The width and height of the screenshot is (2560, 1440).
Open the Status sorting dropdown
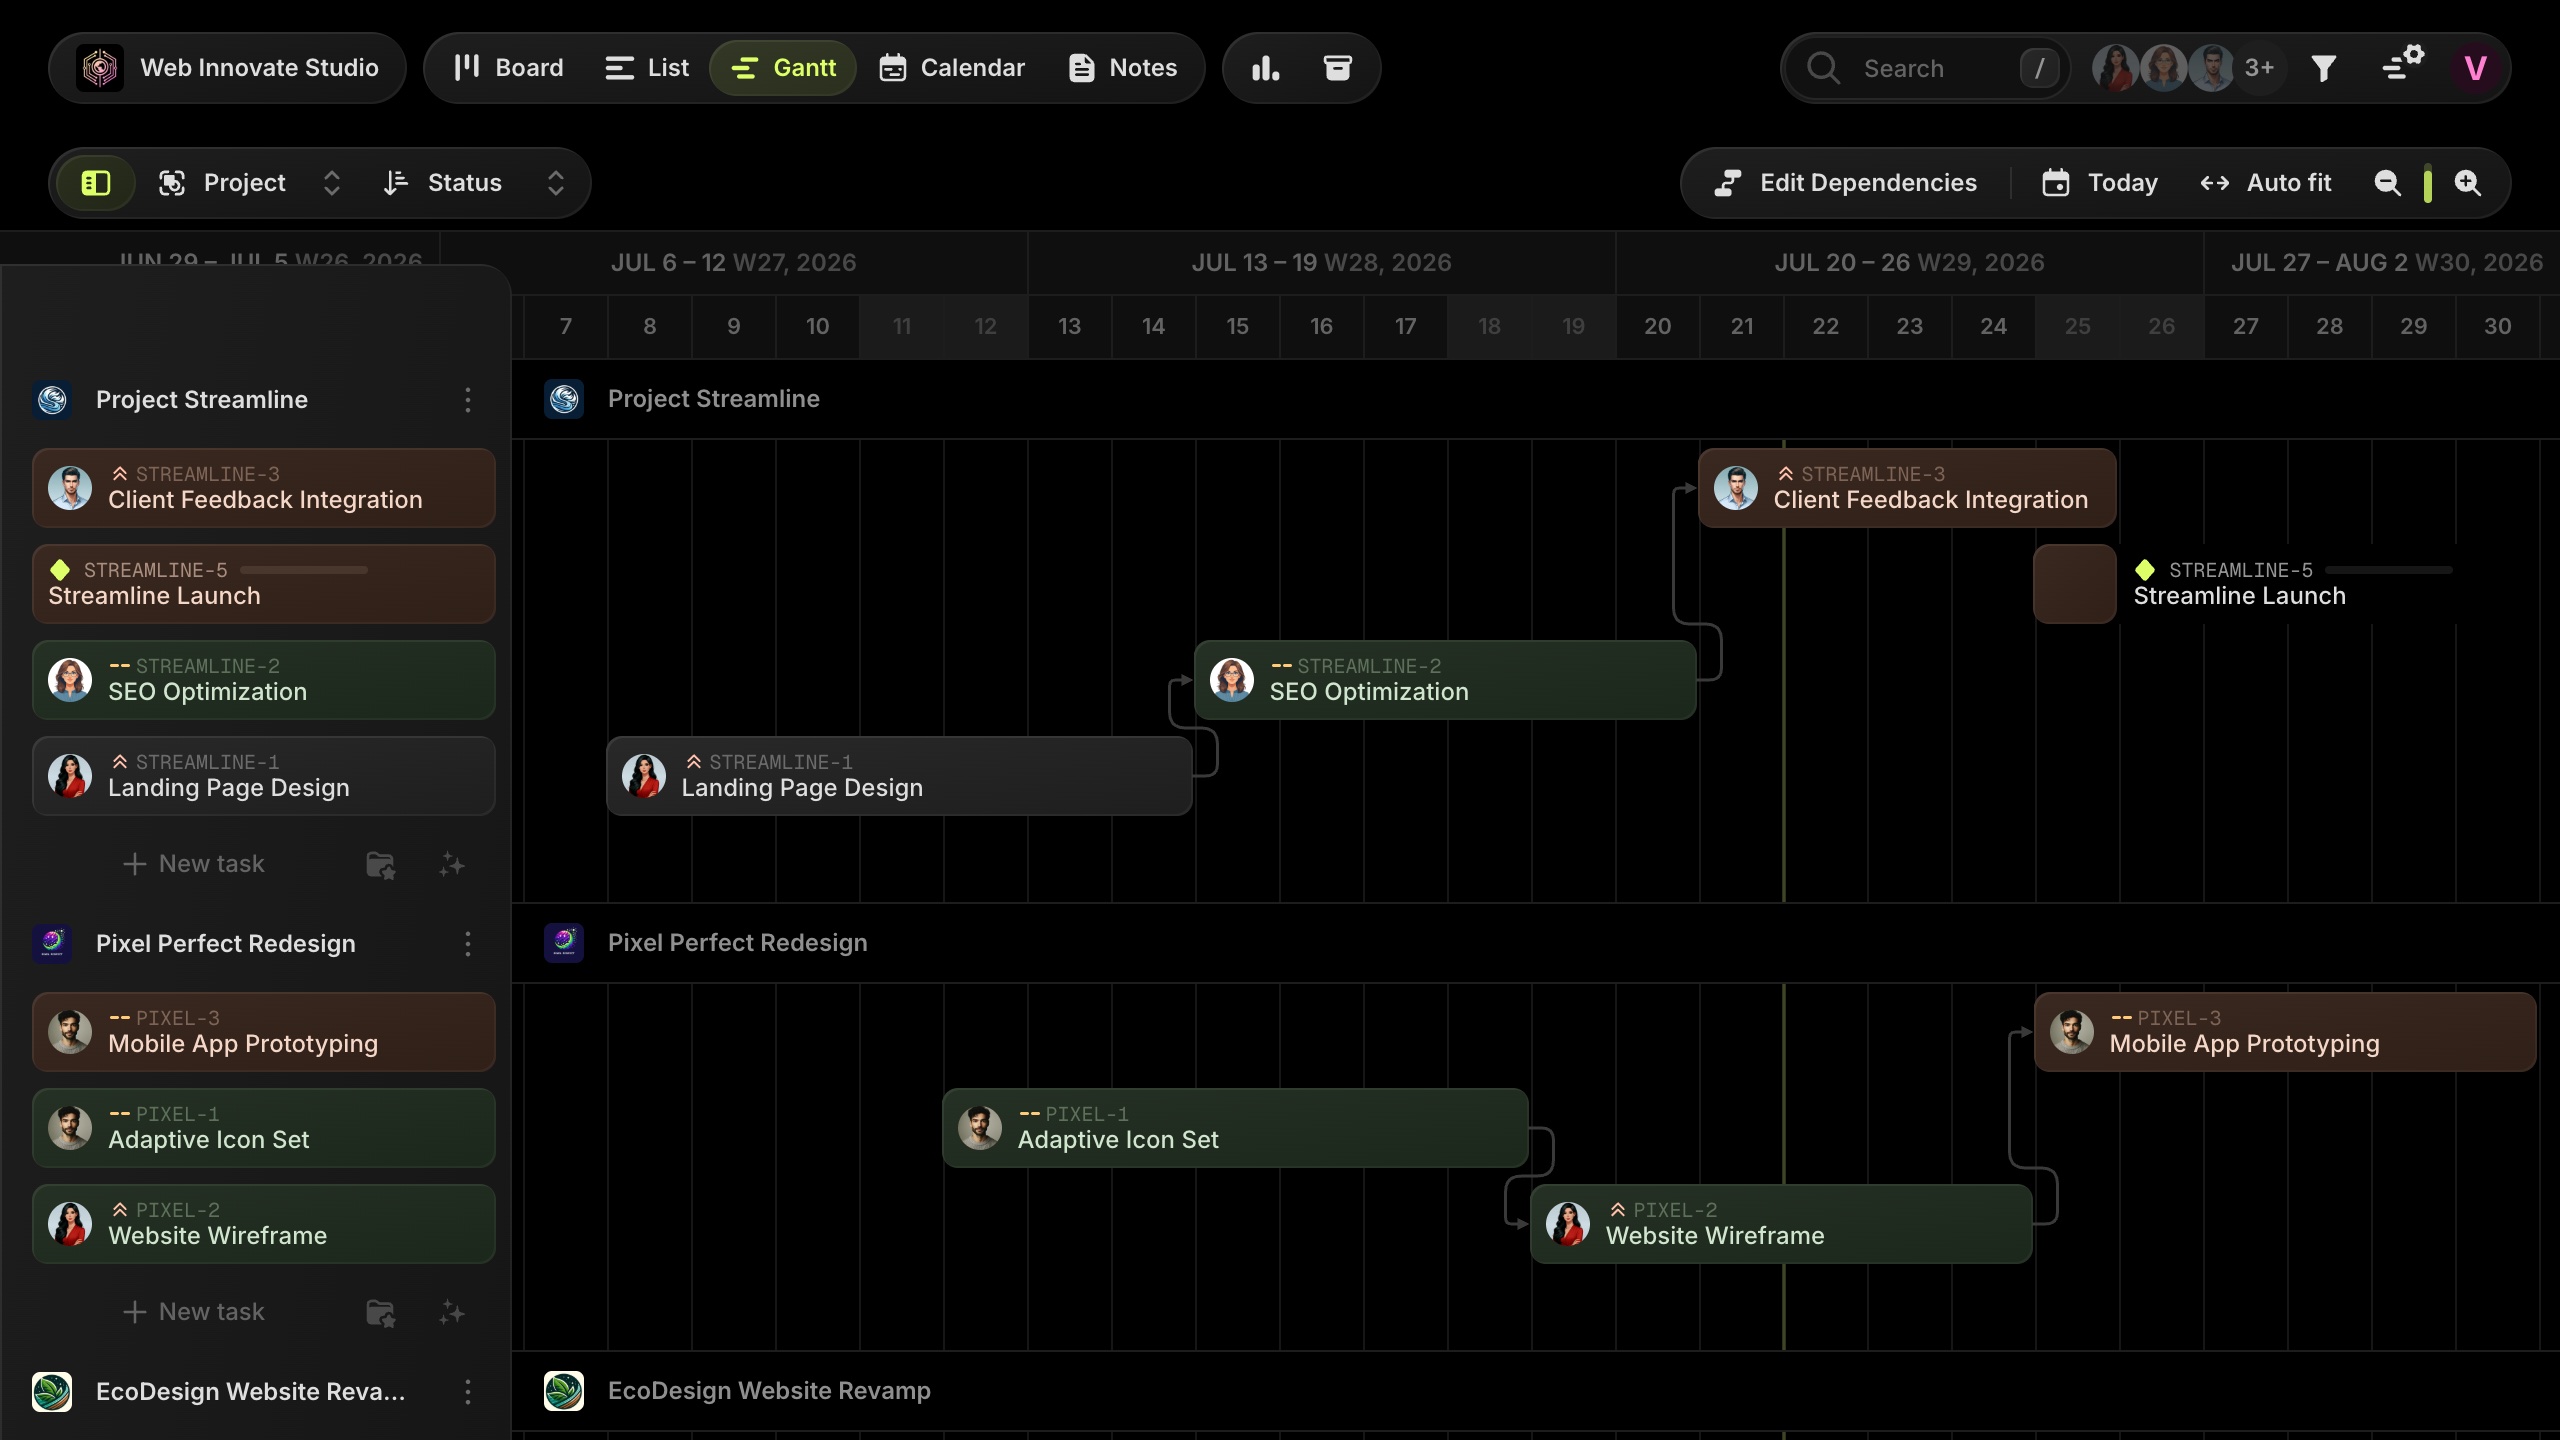[474, 183]
